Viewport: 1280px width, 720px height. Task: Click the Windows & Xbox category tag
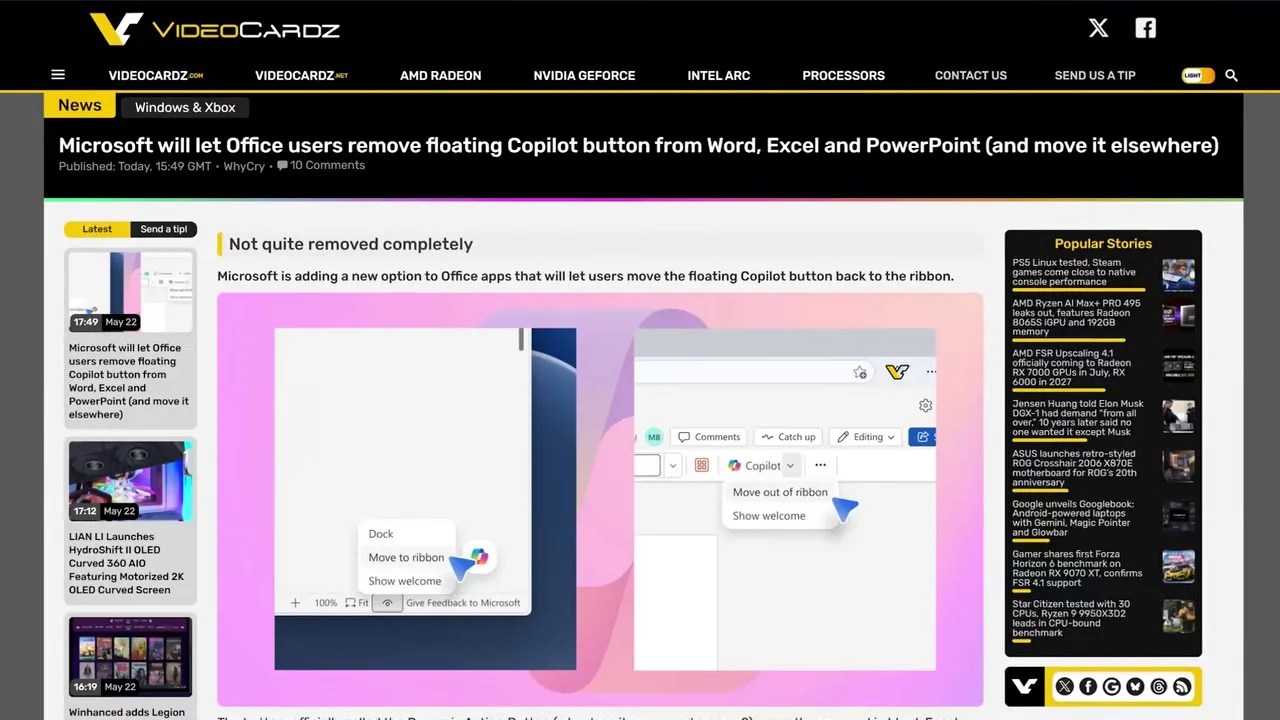[x=185, y=107]
